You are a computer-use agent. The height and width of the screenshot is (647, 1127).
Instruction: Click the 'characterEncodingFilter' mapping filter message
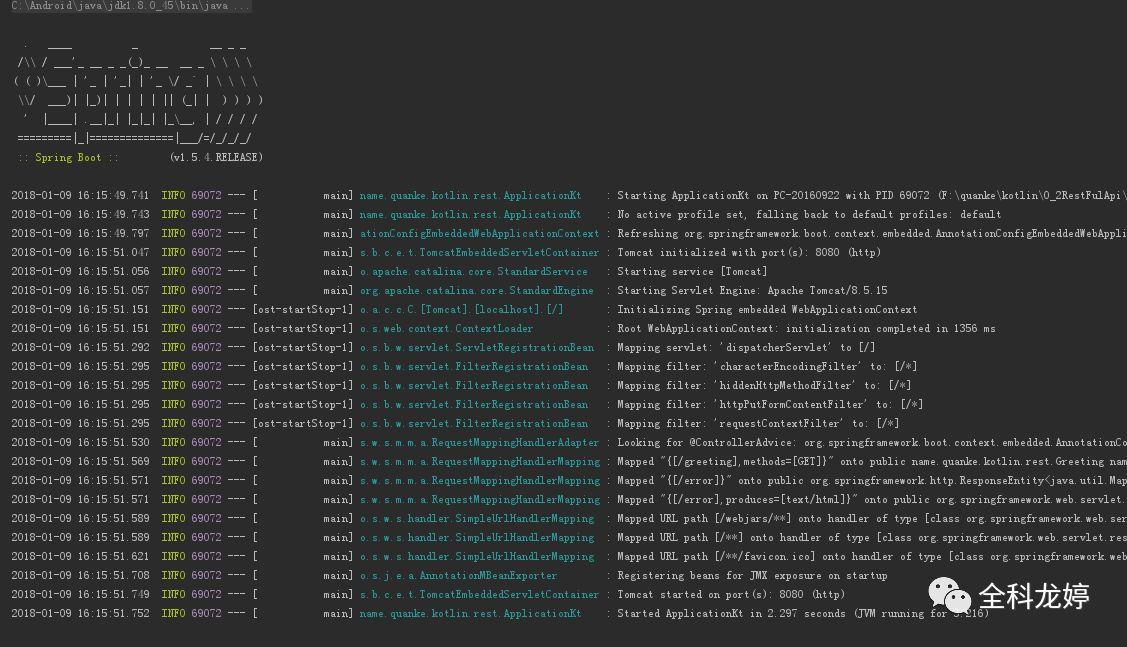(x=767, y=367)
